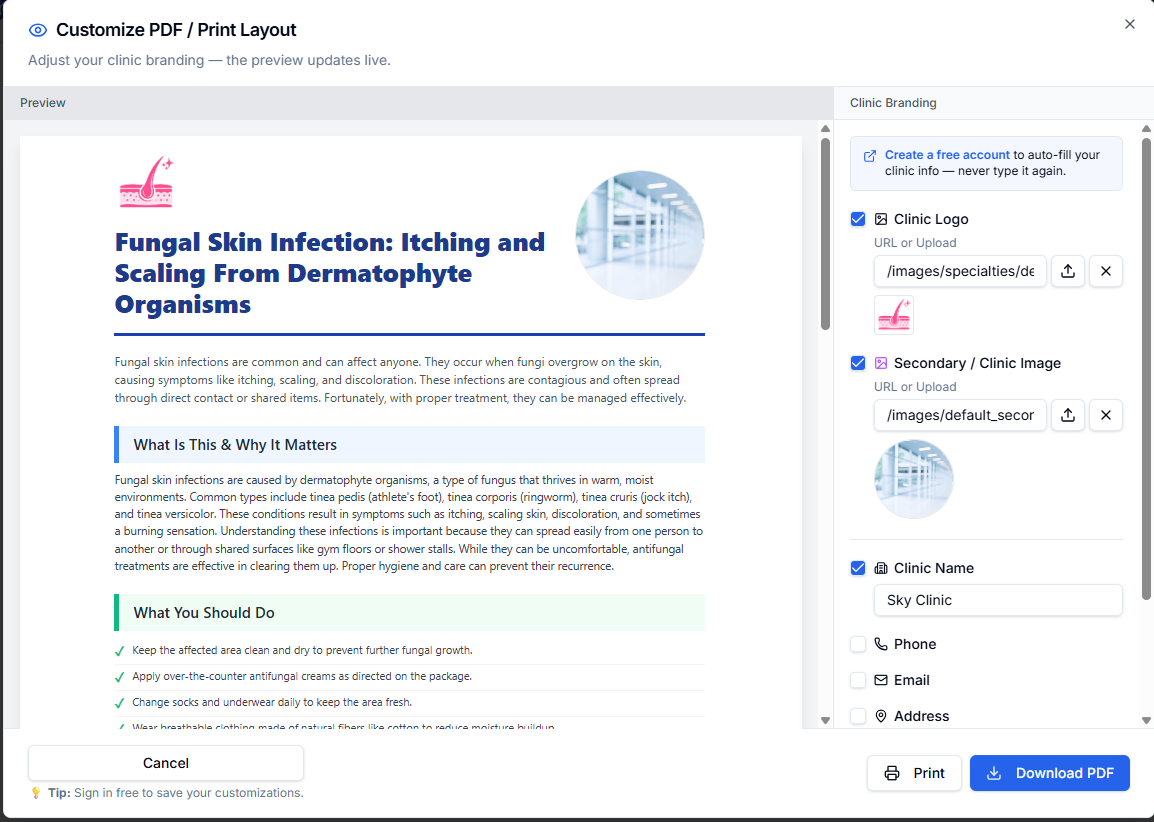Click the 'Adjust your clinic branding' subtitle text

[x=209, y=60]
